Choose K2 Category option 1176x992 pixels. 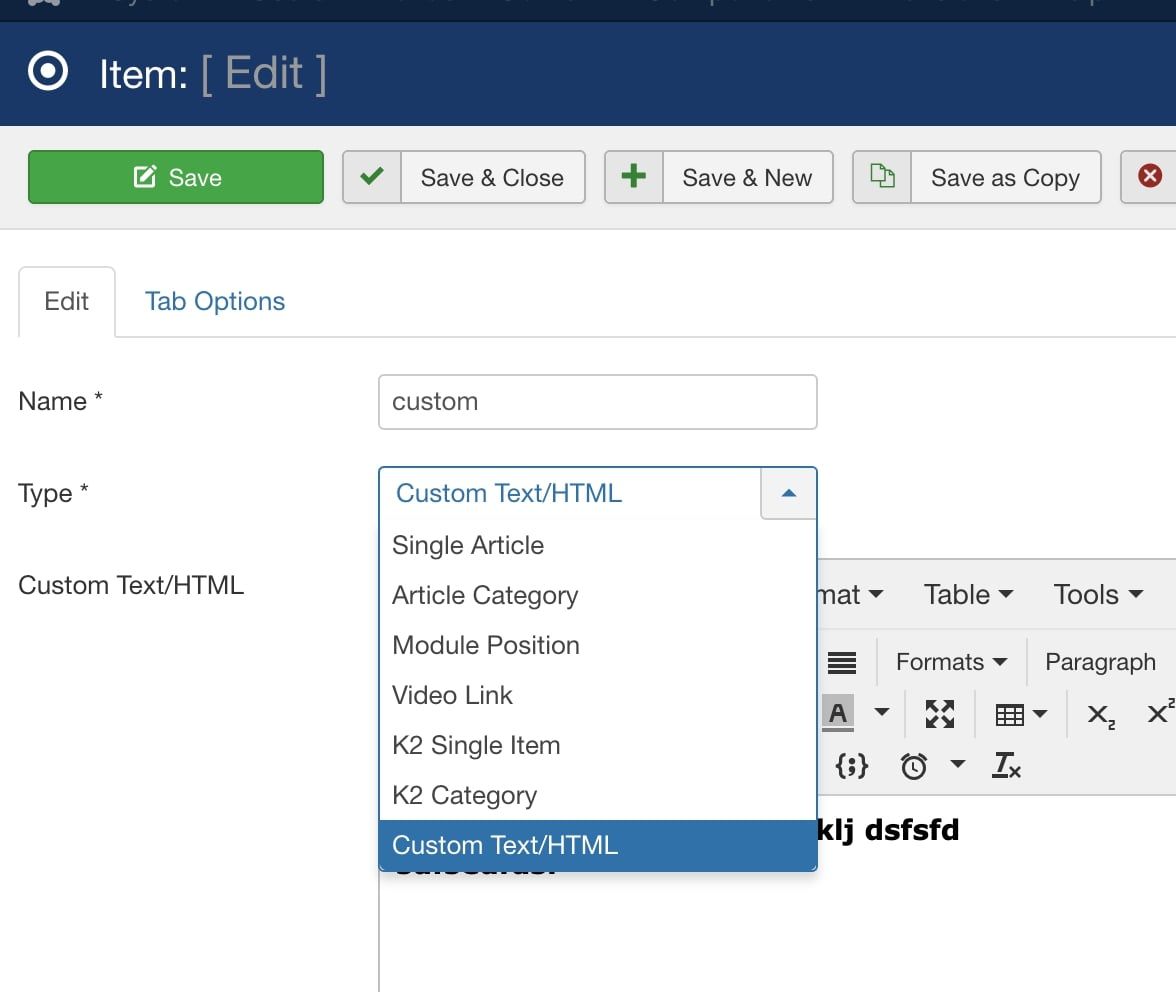[598, 796]
